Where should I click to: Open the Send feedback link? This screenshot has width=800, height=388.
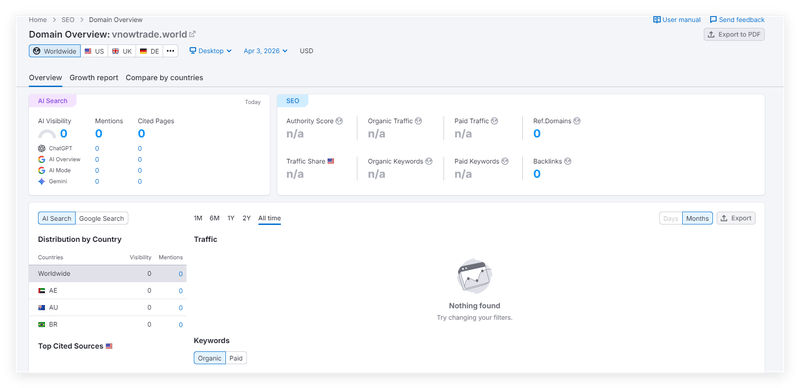pos(737,20)
